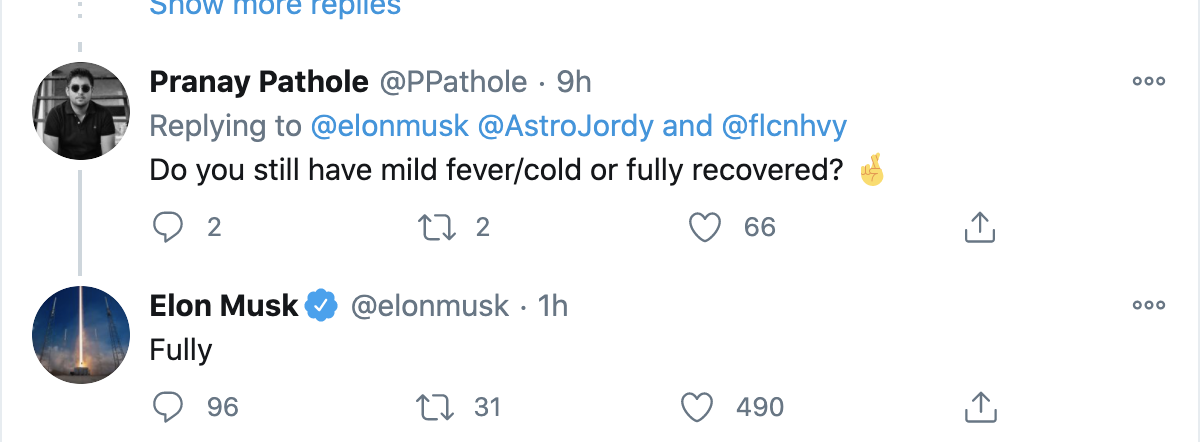This screenshot has height=442, width=1202.
Task: Retweet Pranay Pathole's fever question tweet
Action: pyautogui.click(x=436, y=228)
